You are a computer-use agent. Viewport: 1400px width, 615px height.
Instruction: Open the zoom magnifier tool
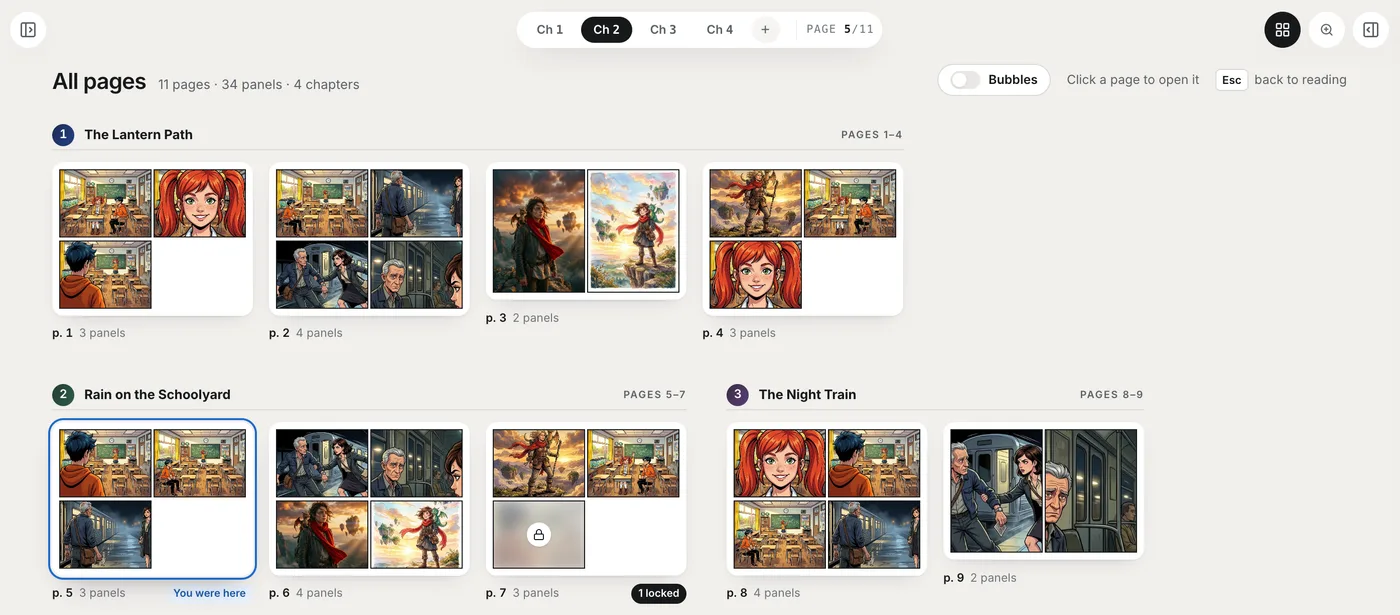pos(1327,30)
